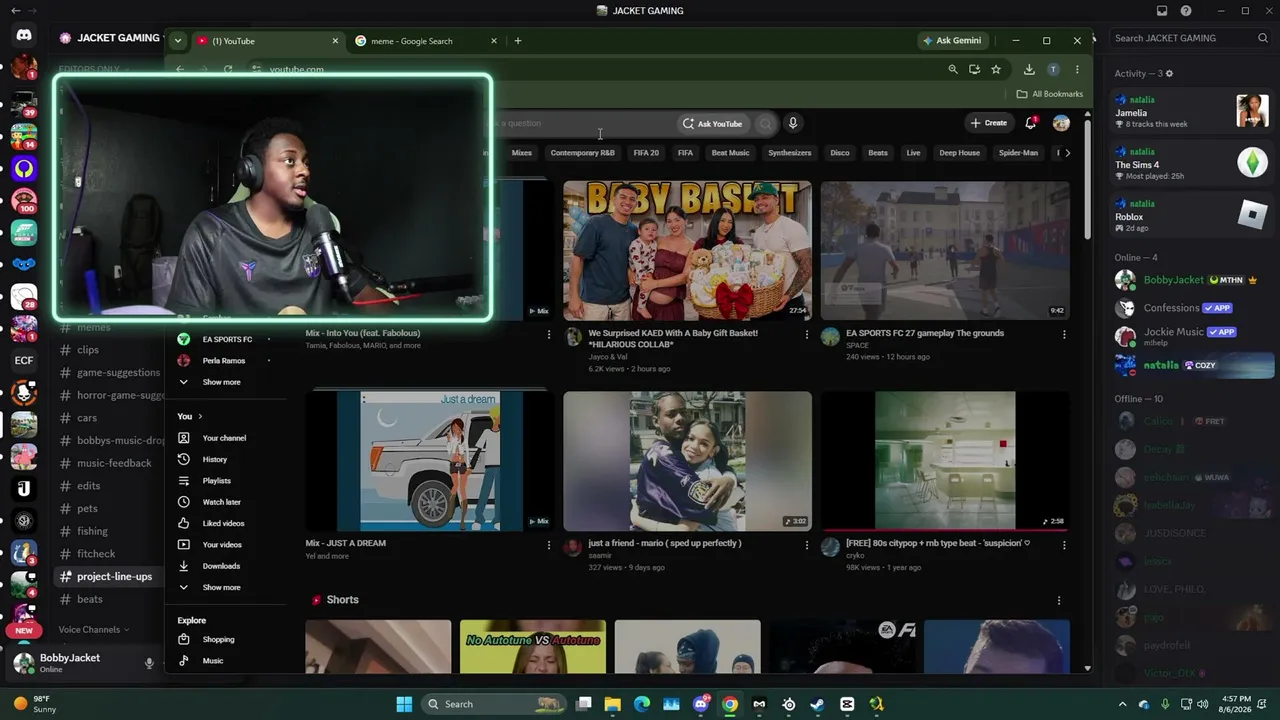1280x720 pixels.
Task: Open All Bookmarks folder
Action: click(1050, 94)
